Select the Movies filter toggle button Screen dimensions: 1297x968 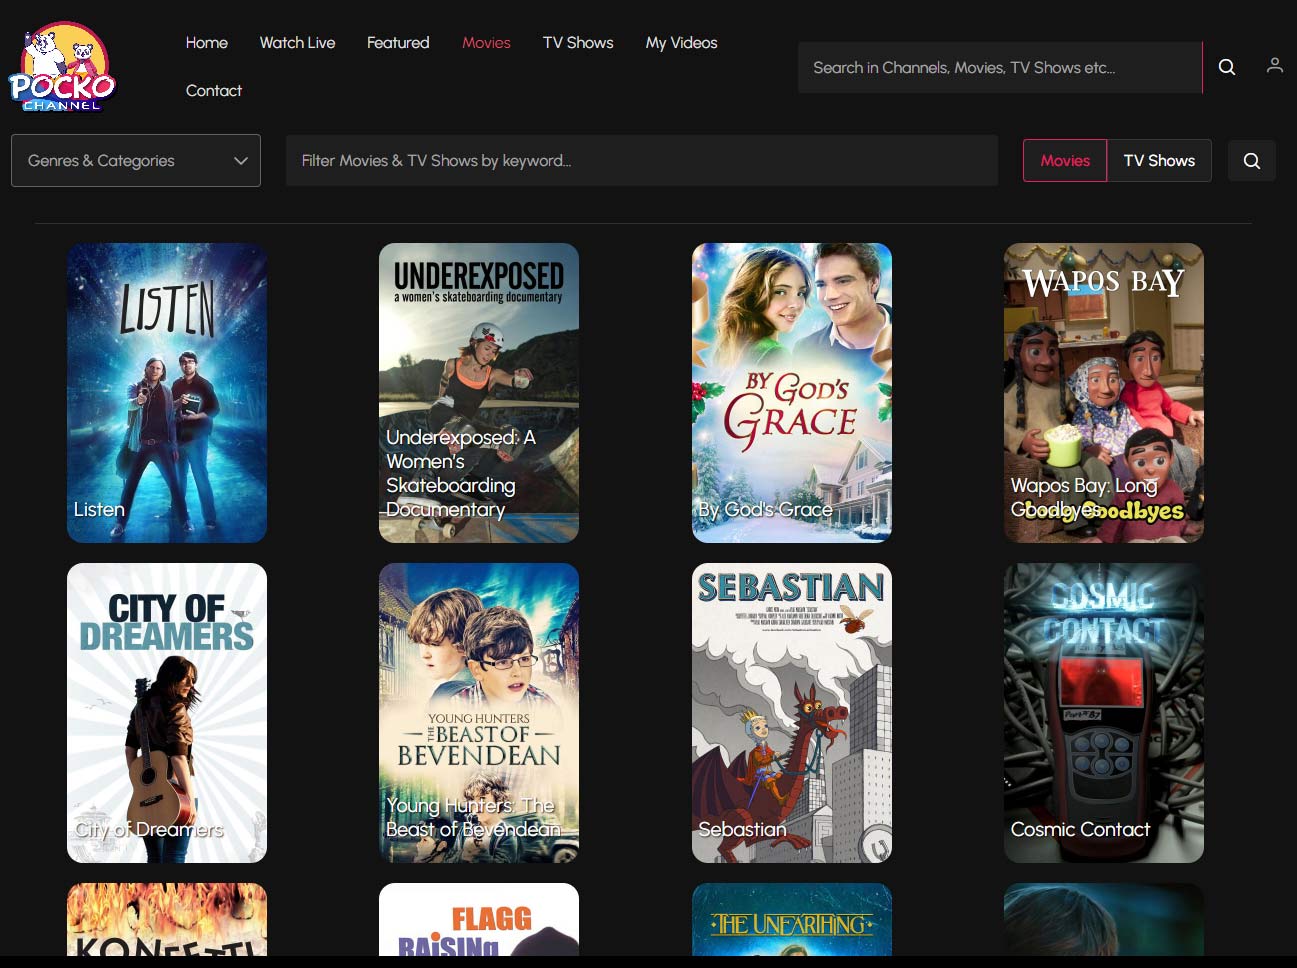tap(1065, 160)
